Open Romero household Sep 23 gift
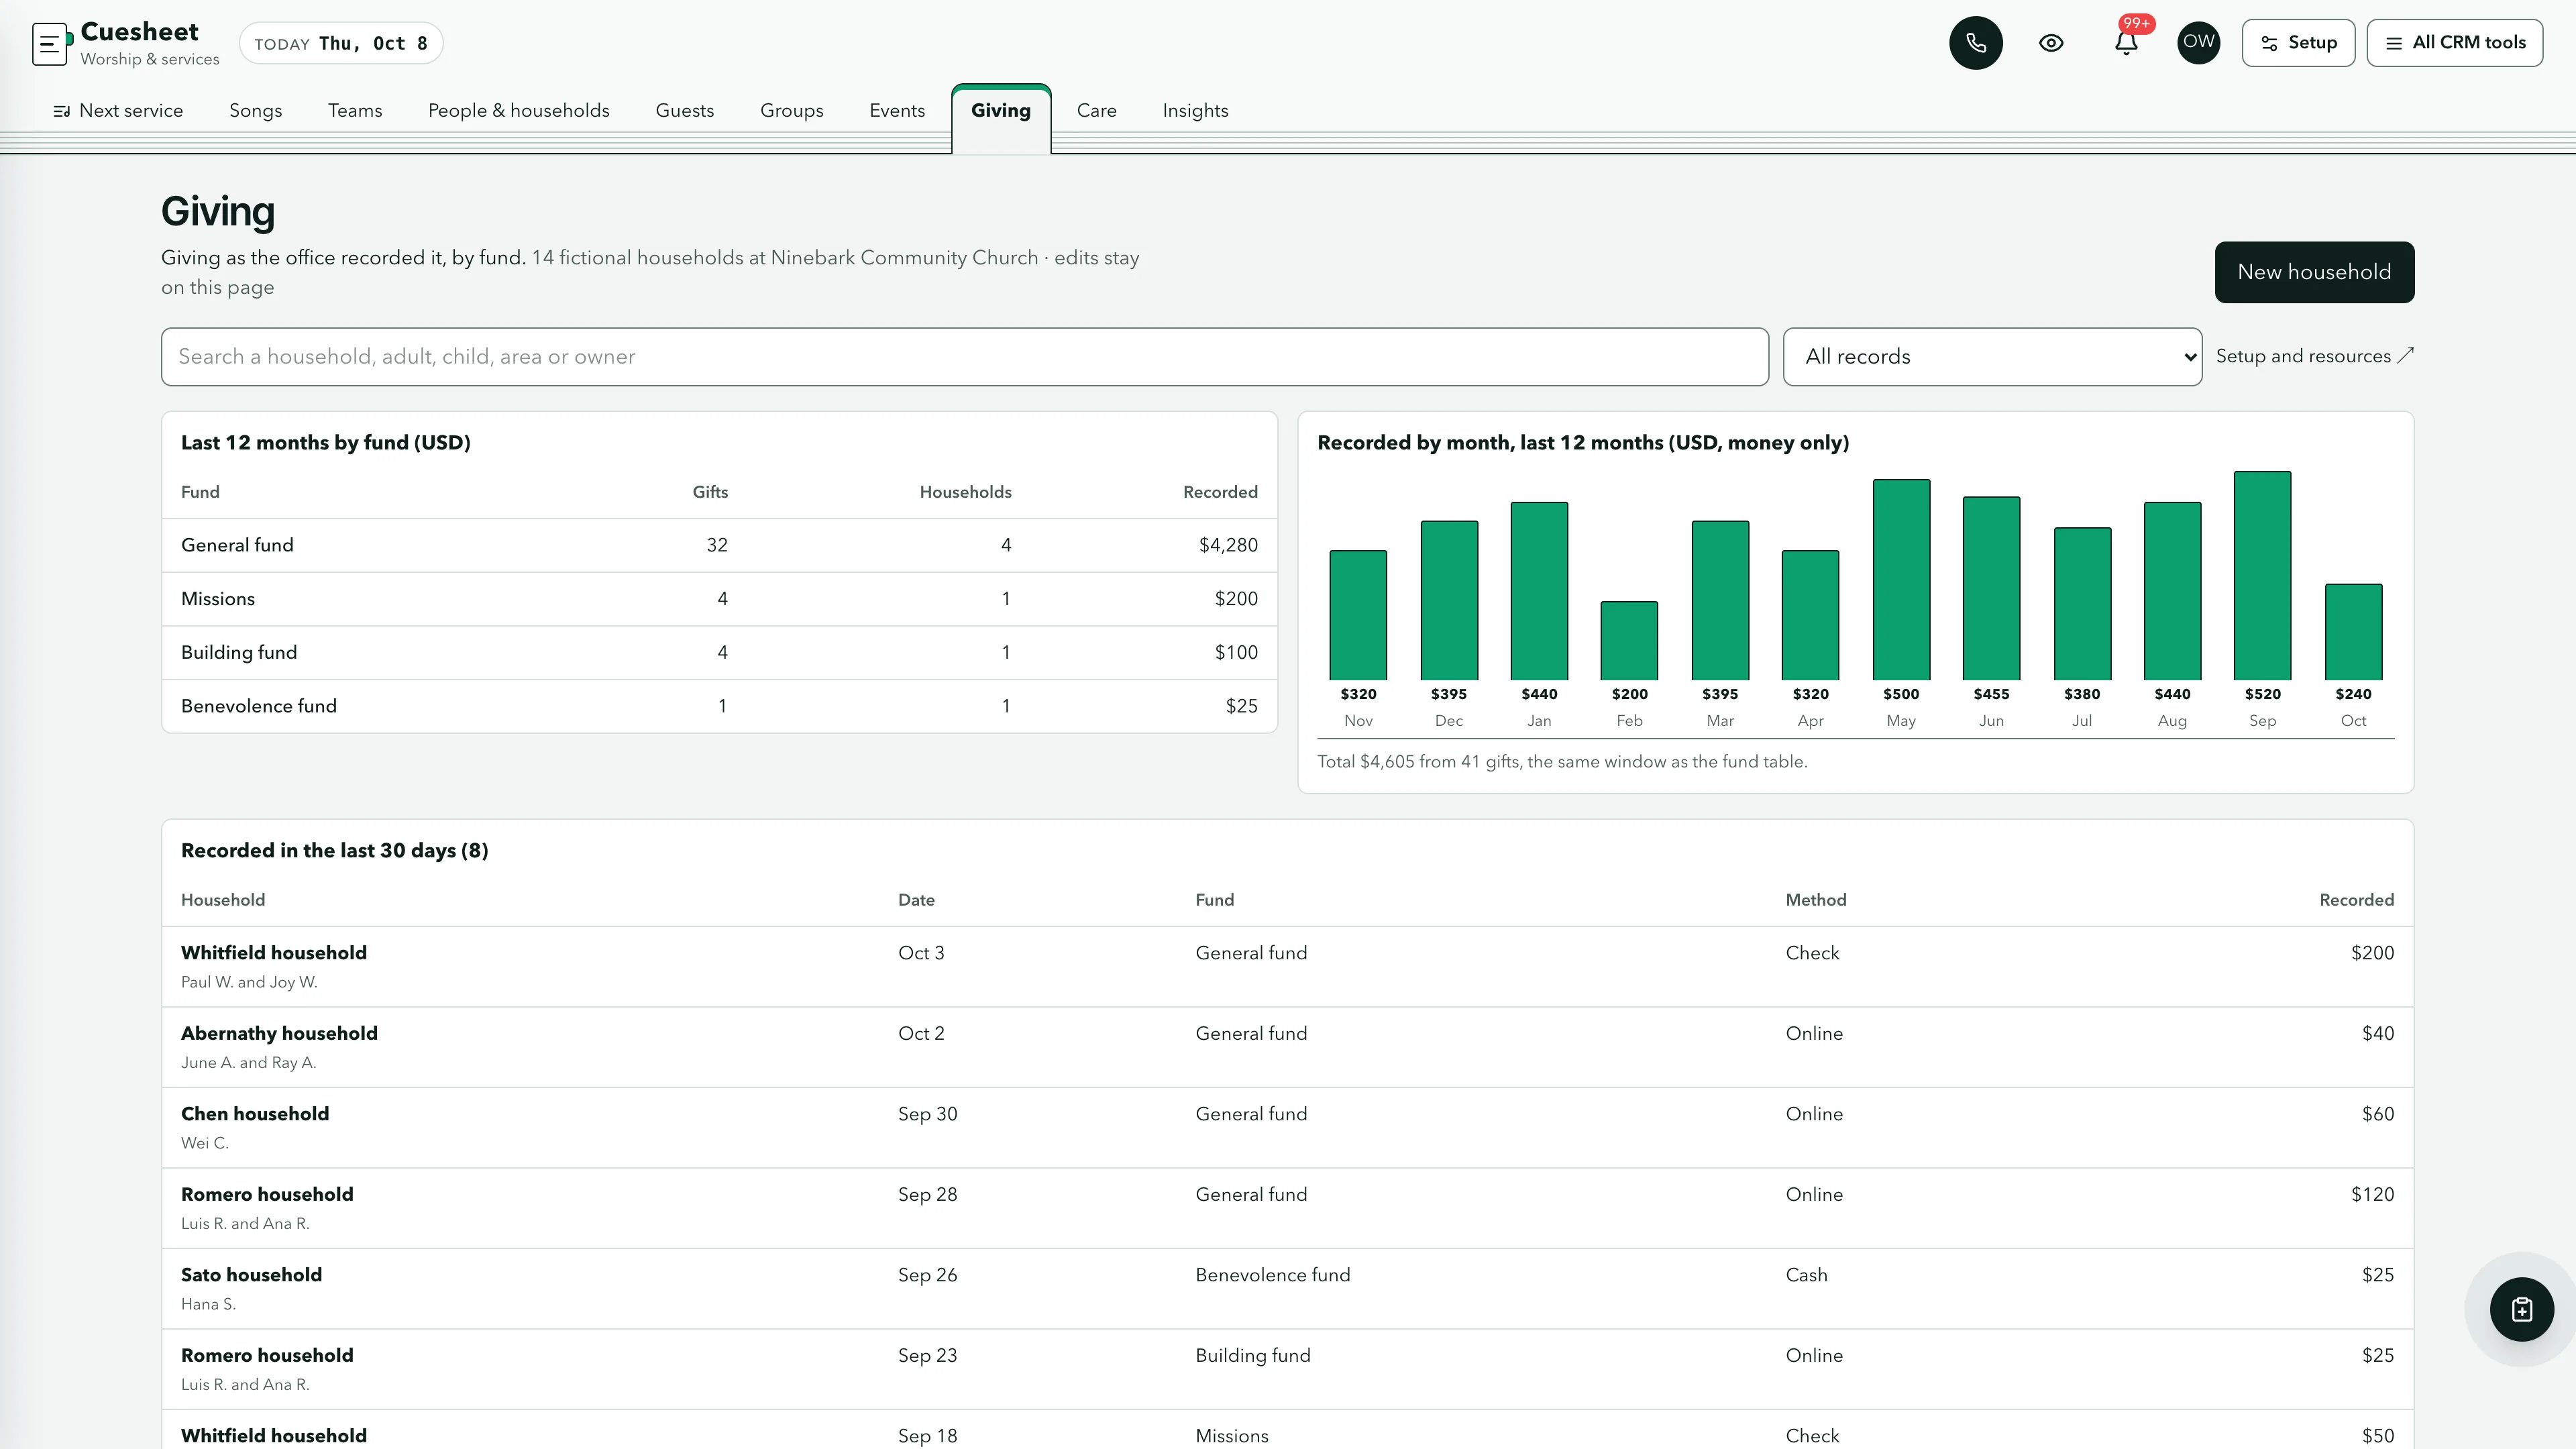 click(x=1287, y=1369)
